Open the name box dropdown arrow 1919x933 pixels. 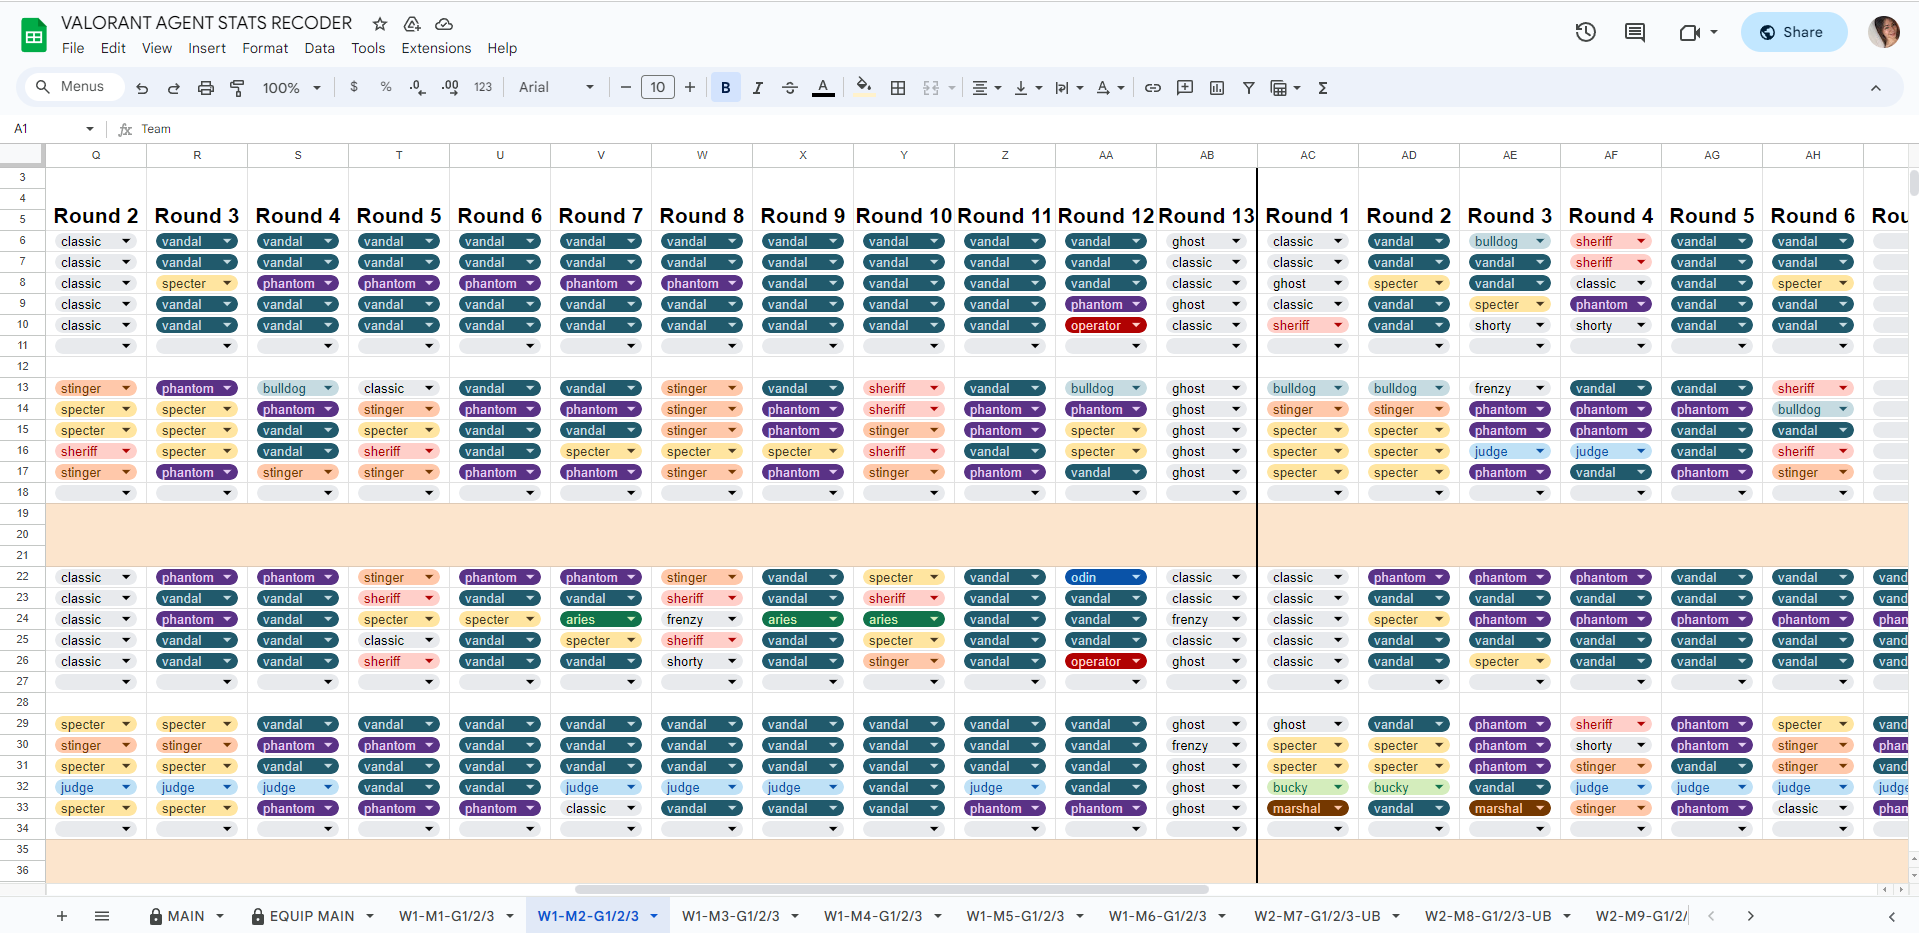coord(90,129)
